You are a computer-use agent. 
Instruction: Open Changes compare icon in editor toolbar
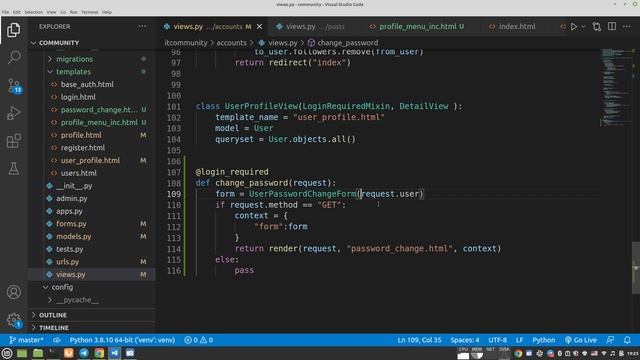click(597, 27)
